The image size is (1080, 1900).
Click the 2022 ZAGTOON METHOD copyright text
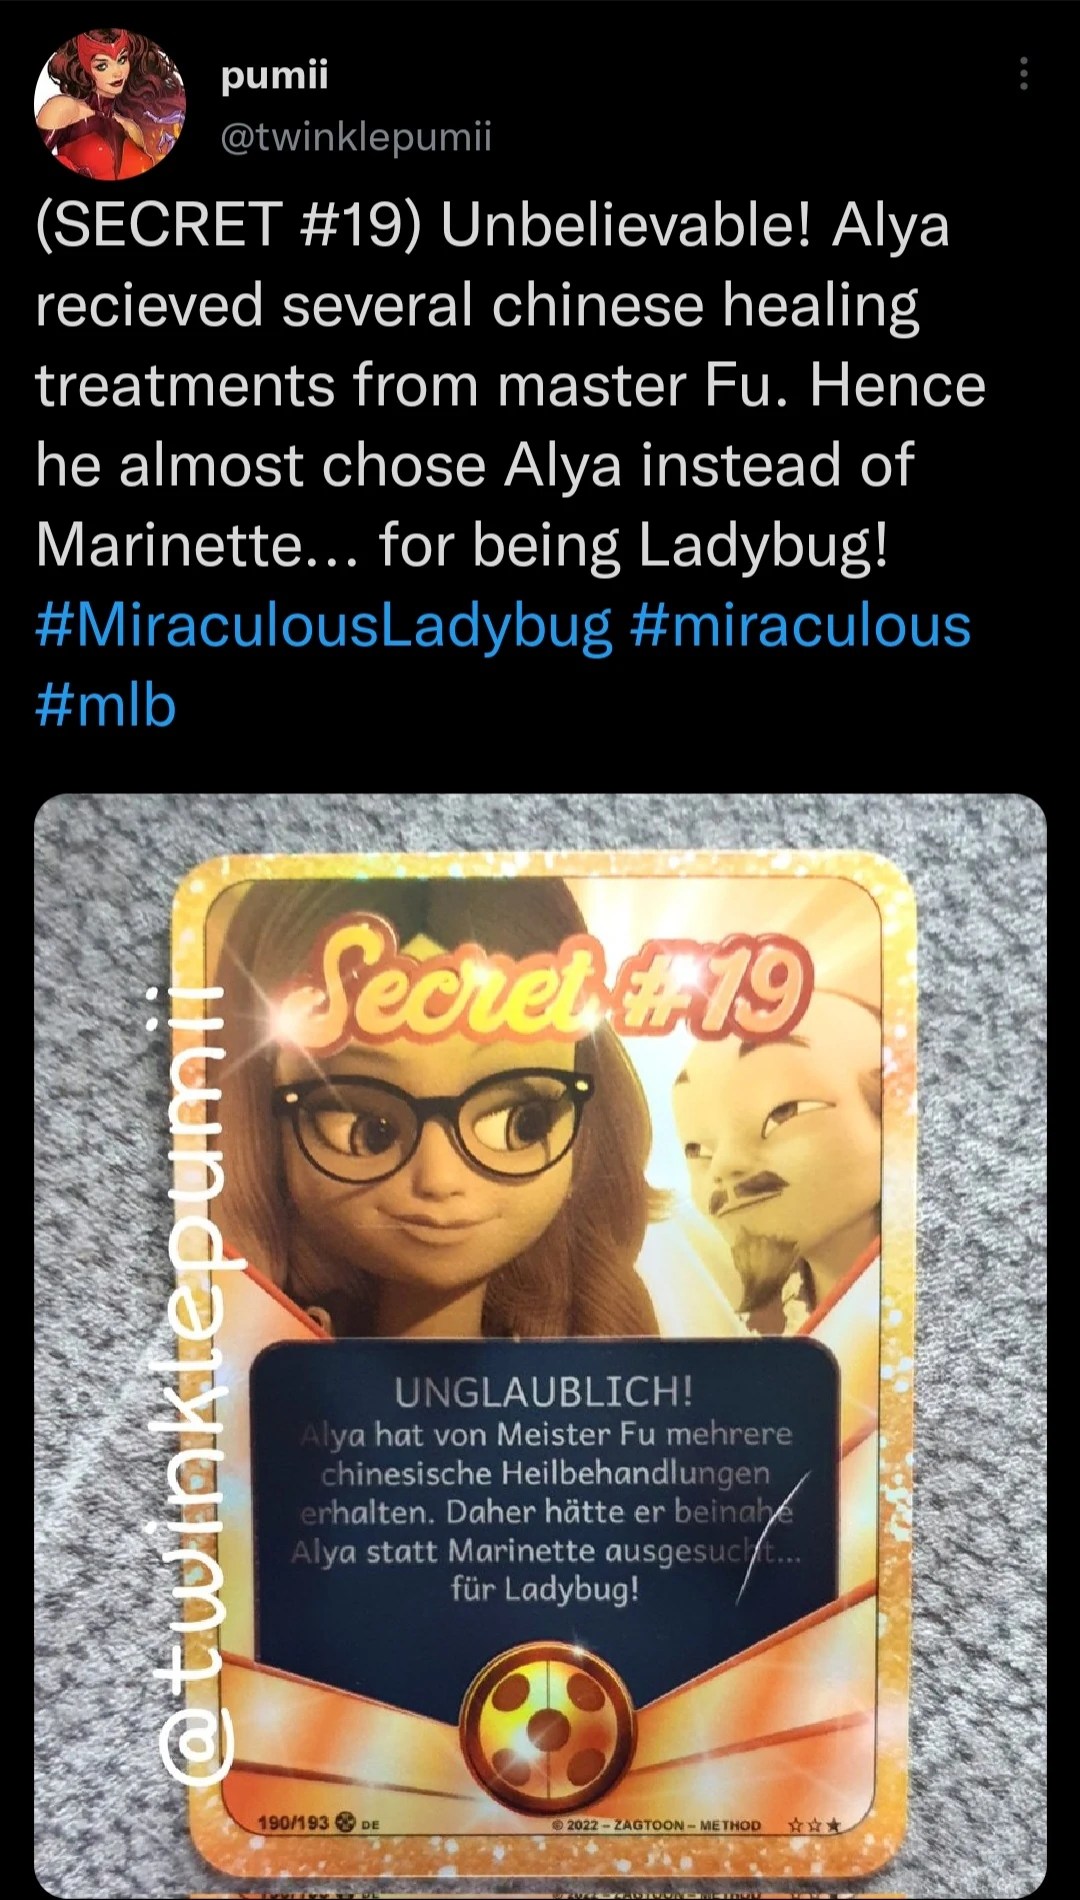657,1825
